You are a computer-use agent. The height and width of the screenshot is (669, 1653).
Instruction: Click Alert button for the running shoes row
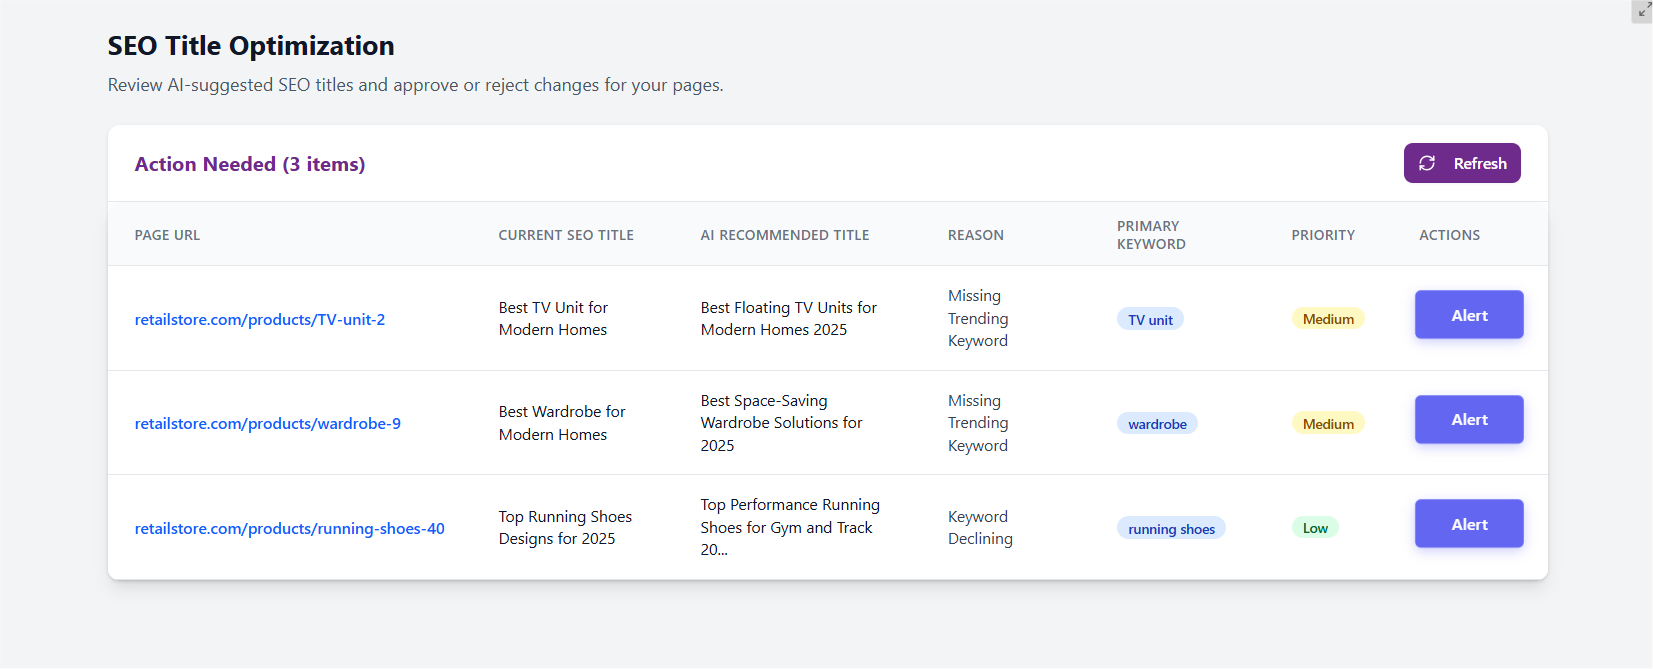[1469, 524]
